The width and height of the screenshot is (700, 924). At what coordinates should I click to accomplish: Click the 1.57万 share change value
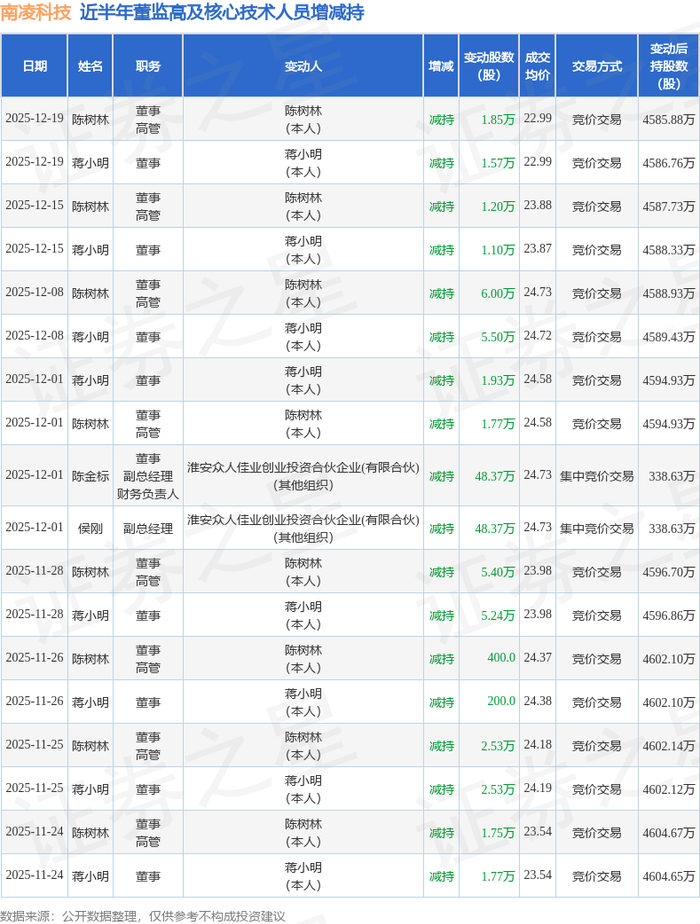(498, 163)
